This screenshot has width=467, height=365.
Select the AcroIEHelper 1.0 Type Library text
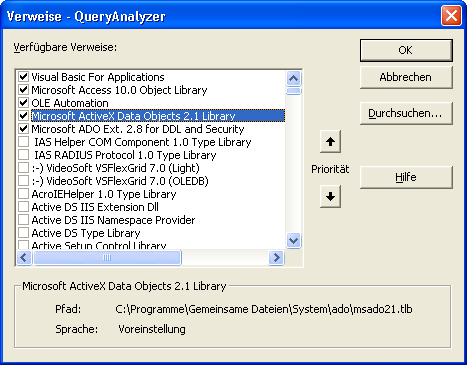click(x=104, y=194)
